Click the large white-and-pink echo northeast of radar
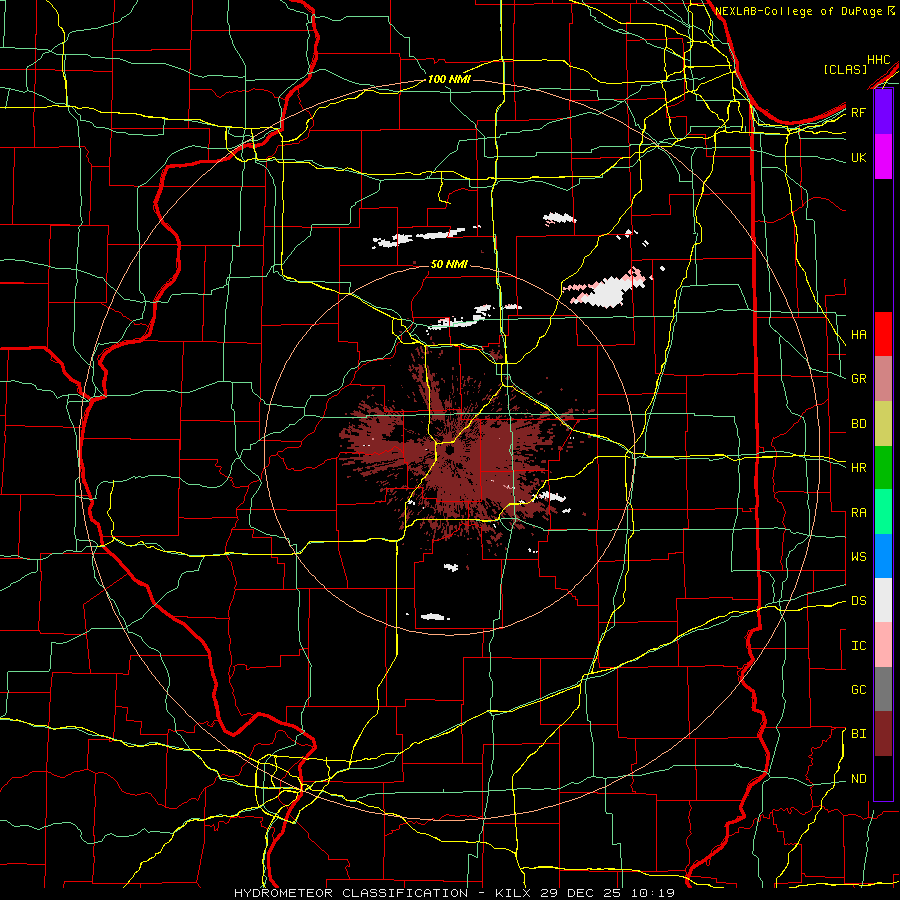Image resolution: width=900 pixels, height=900 pixels. 607,289
